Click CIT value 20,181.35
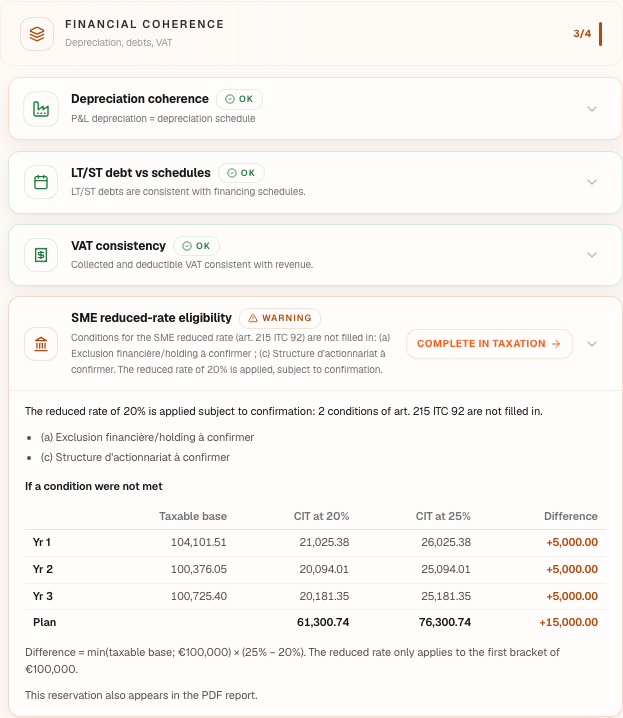Screen dimensions: 623x718 tap(324, 596)
